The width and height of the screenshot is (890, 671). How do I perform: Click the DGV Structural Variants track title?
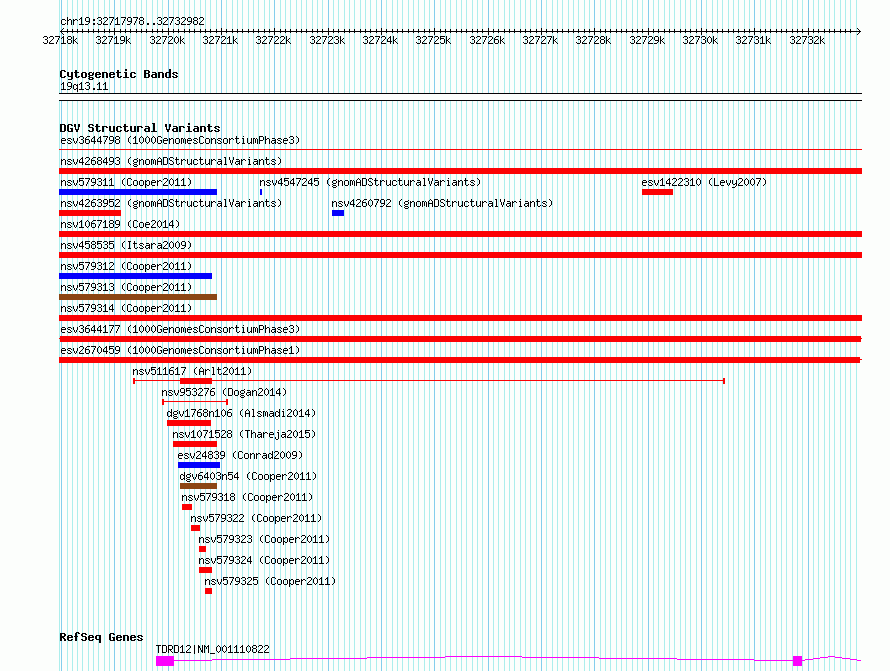click(140, 128)
